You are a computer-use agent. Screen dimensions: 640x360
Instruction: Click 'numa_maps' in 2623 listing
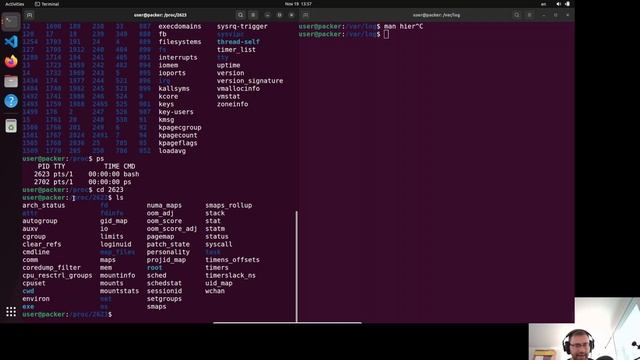(x=164, y=205)
